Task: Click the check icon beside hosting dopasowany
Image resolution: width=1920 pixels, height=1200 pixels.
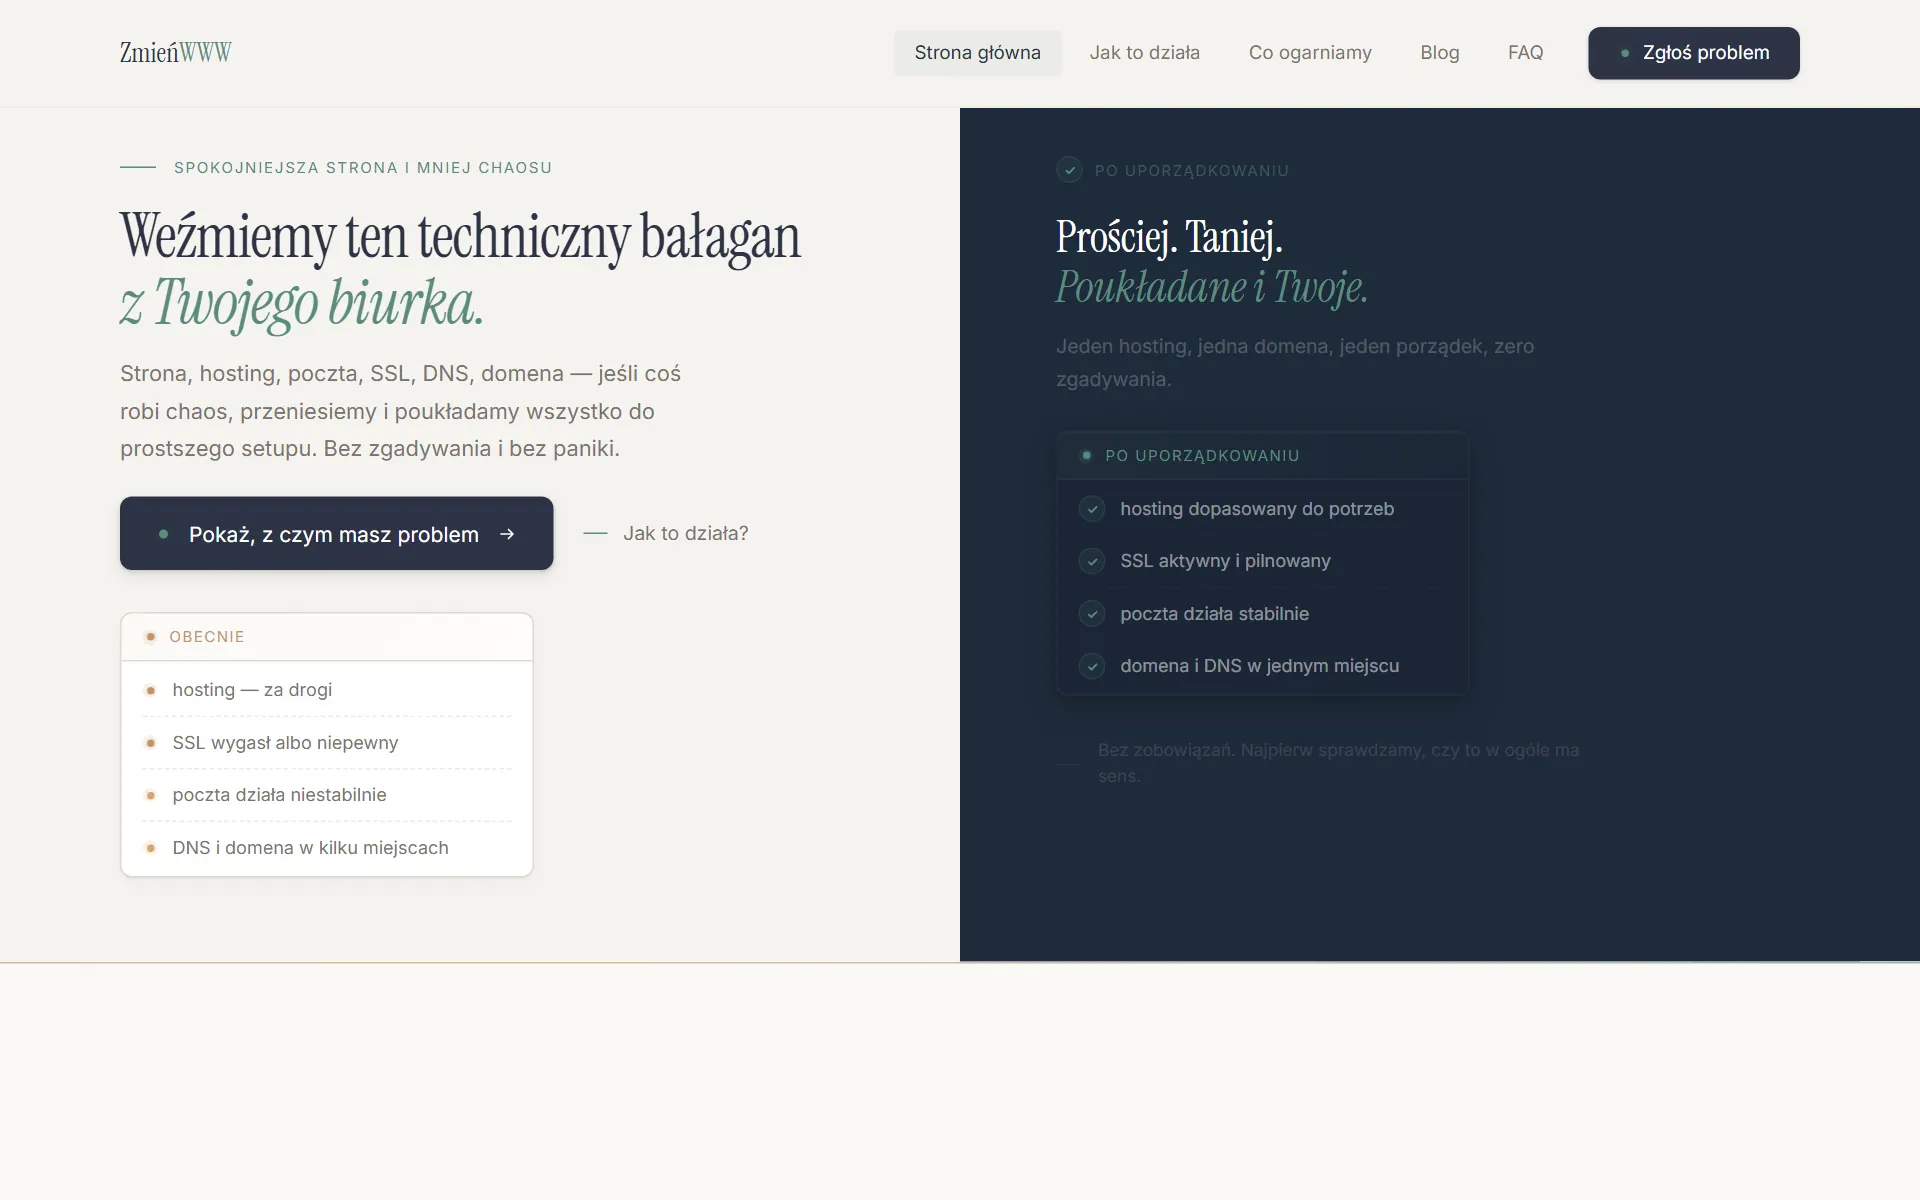Action: tap(1092, 509)
